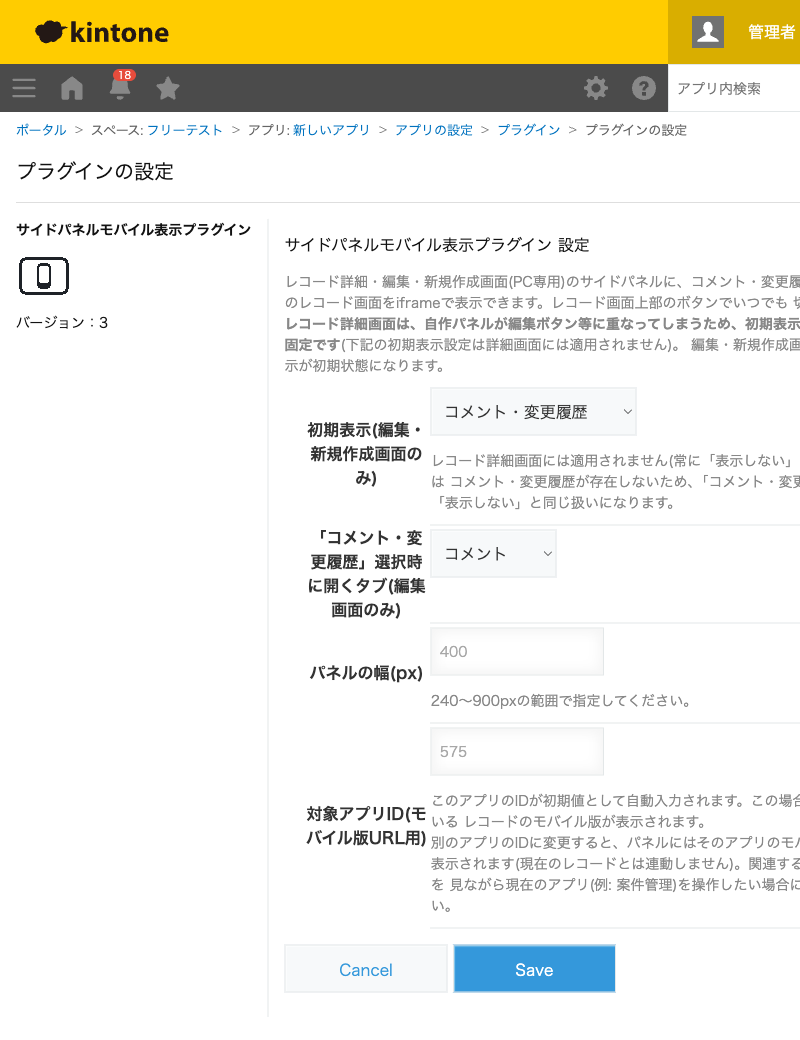This screenshot has height=1040, width=800.
Task: Open the 新しいアプリ breadcrumb link
Action: pos(331,130)
